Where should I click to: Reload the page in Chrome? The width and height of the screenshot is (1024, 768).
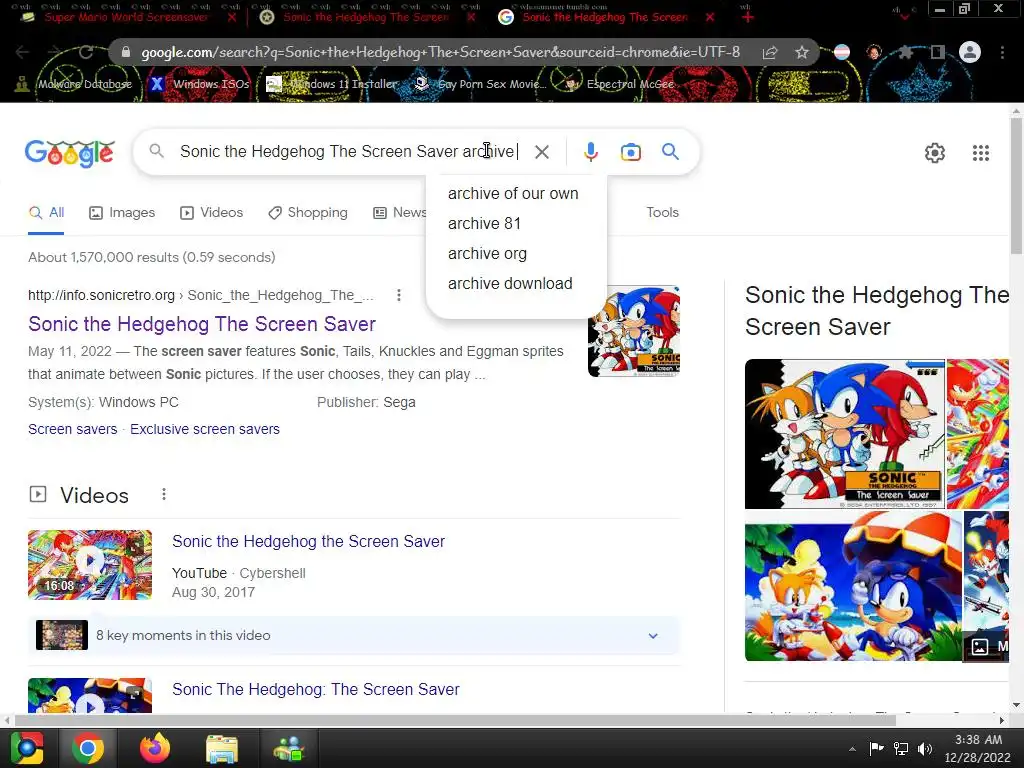(x=86, y=52)
